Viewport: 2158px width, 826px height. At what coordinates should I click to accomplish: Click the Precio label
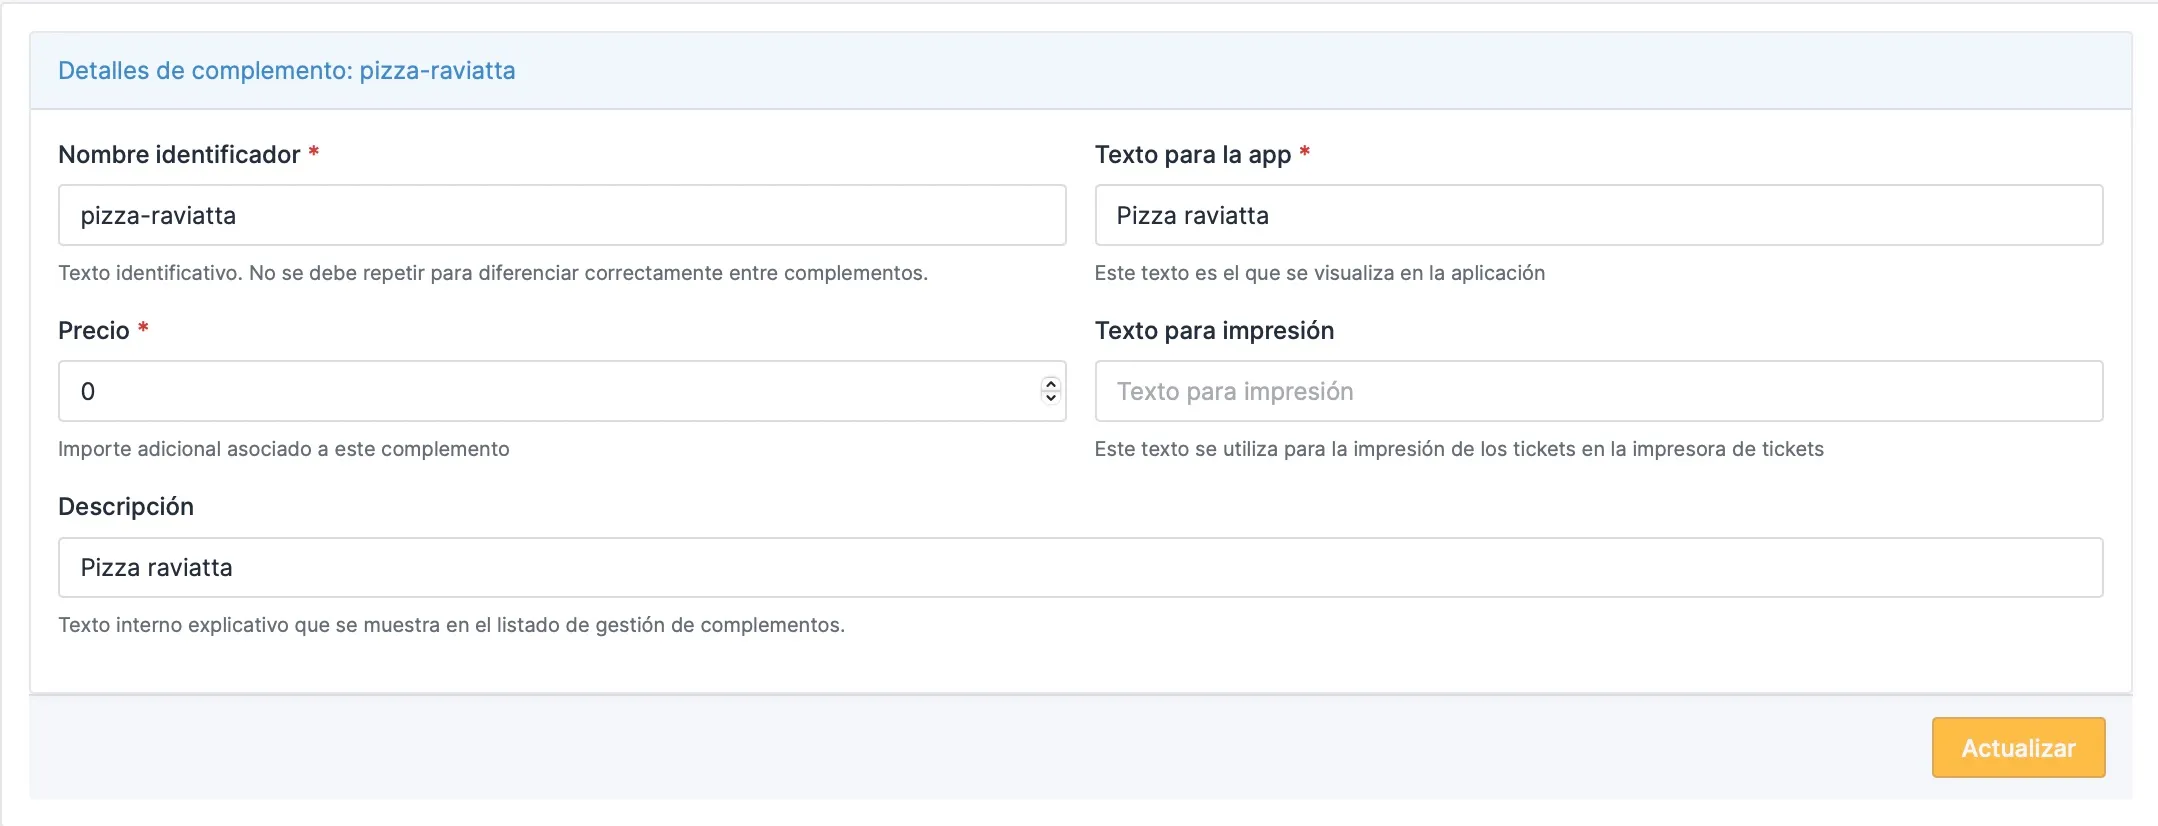[94, 330]
